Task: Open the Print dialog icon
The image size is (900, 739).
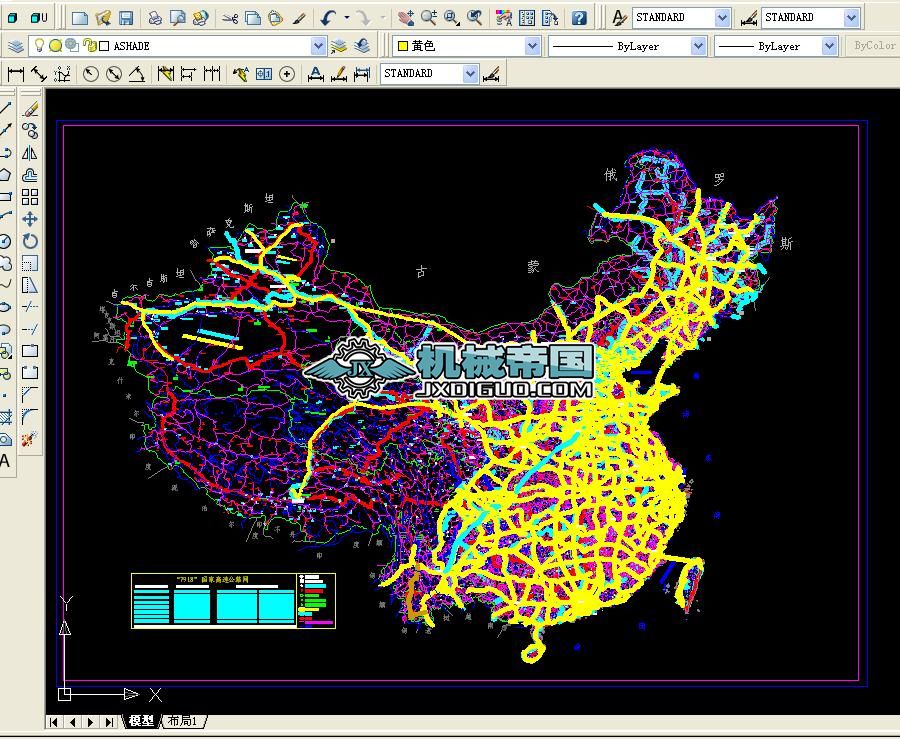Action: click(154, 16)
